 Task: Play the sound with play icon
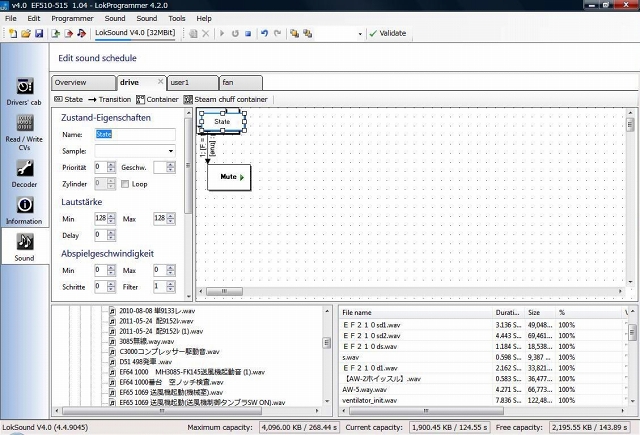click(222, 33)
